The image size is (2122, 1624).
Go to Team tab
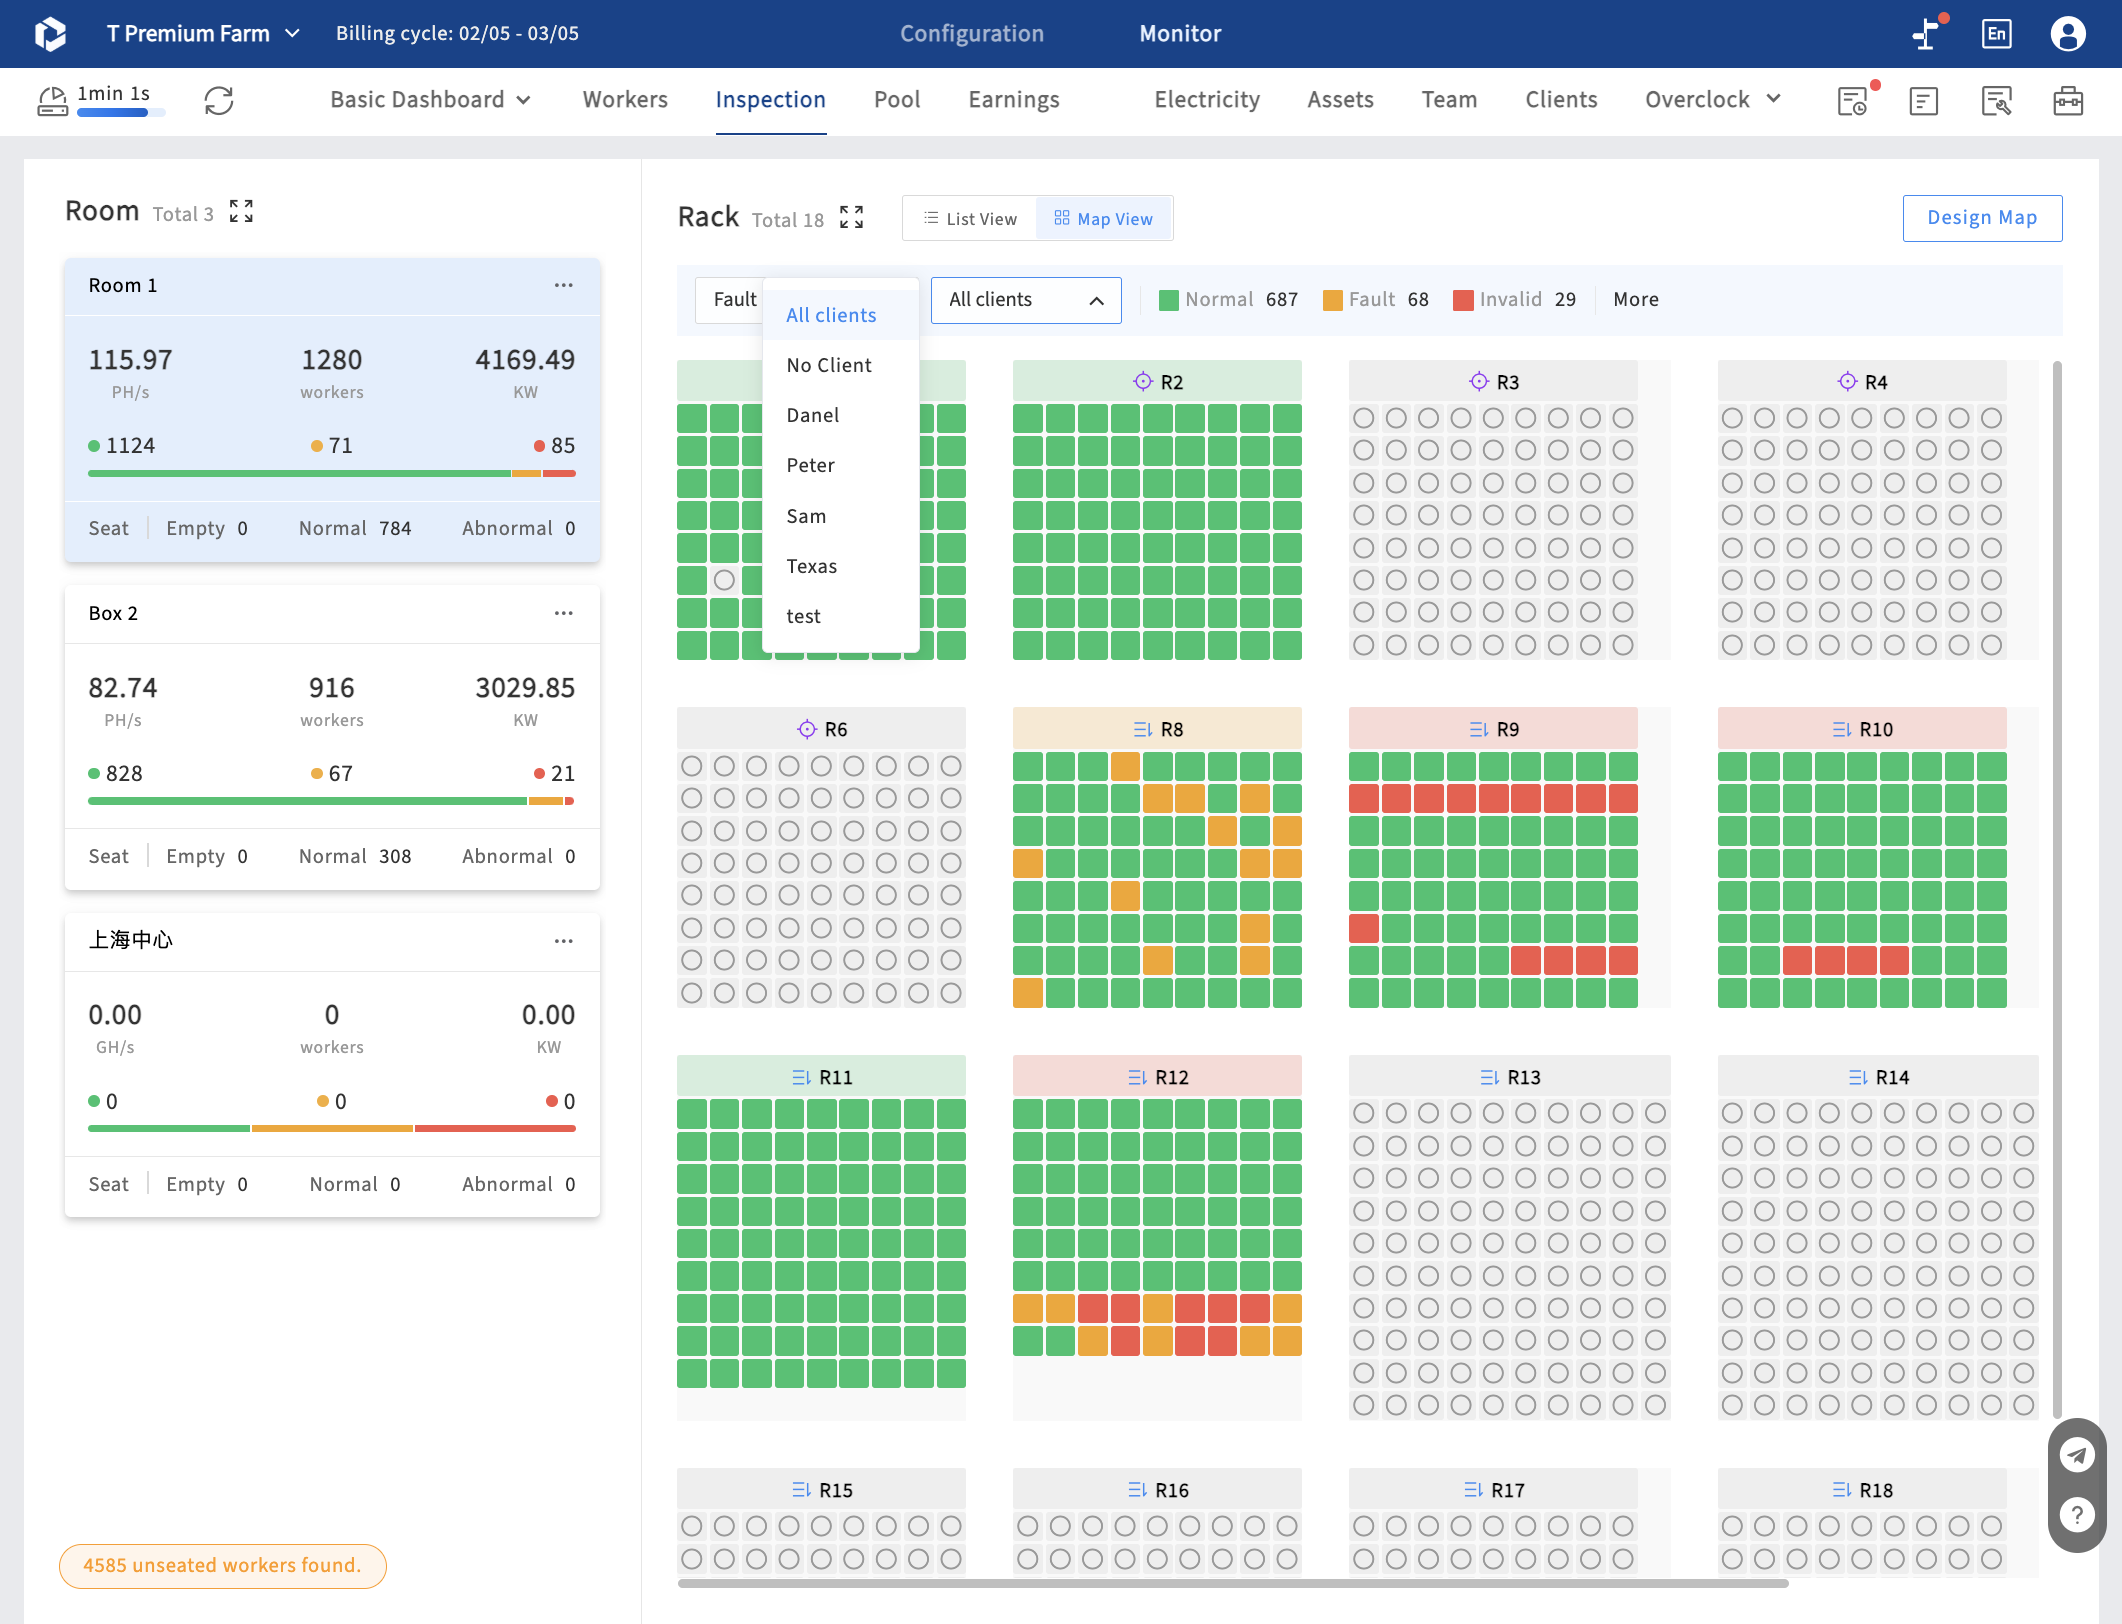1449,100
